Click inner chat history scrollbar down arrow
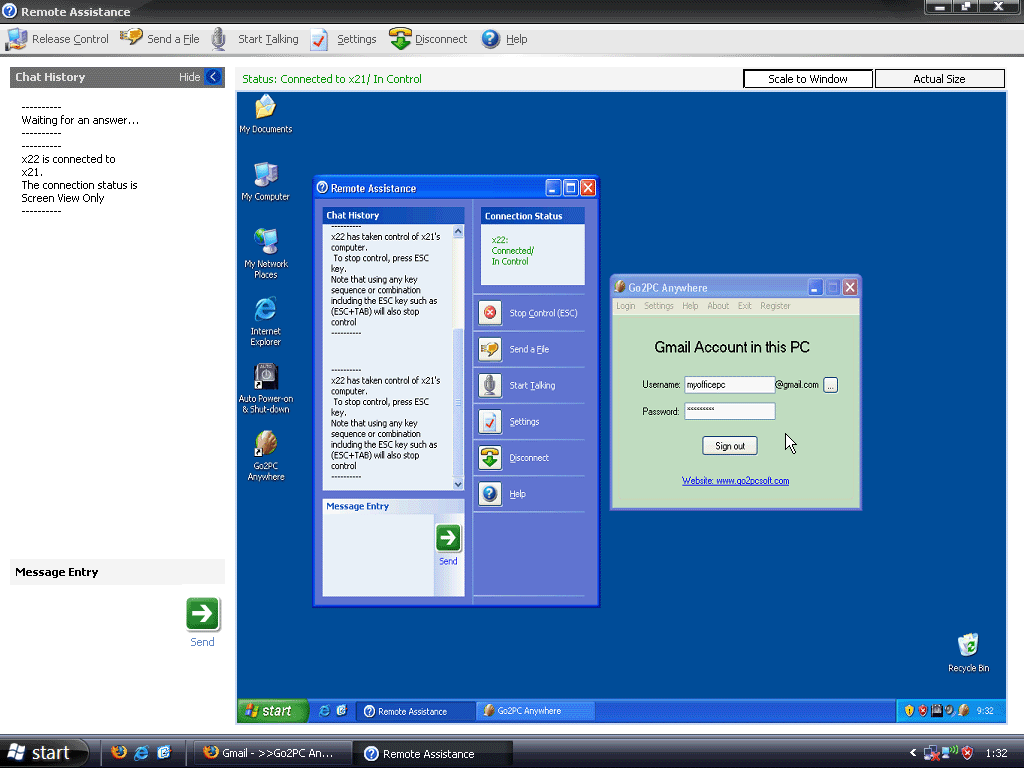The image size is (1024, 768). click(458, 484)
